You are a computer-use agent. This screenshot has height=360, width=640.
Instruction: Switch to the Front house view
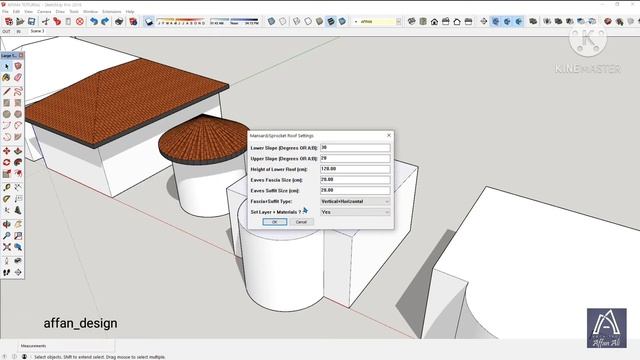pos(434,21)
